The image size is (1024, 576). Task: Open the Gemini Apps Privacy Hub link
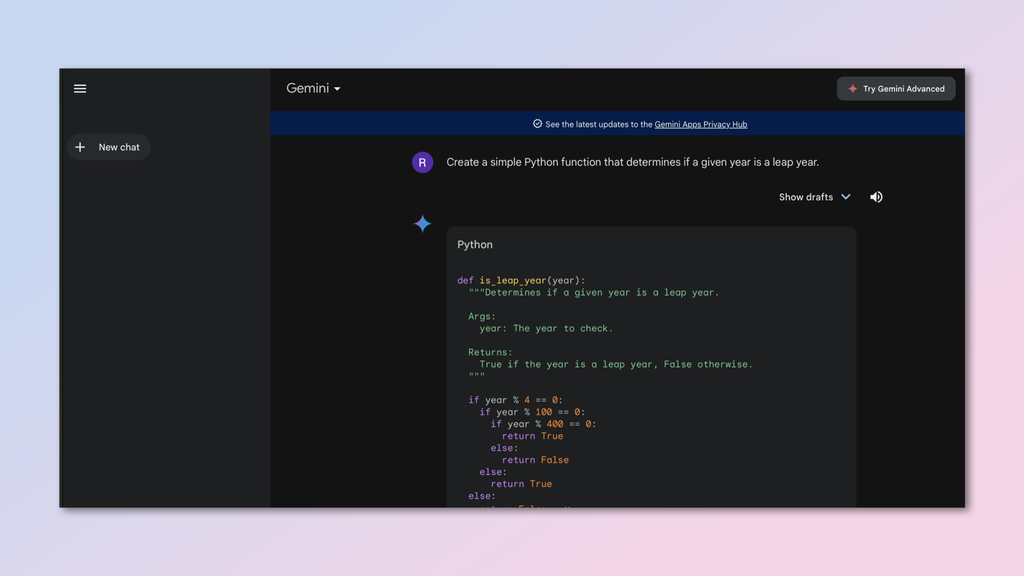pyautogui.click(x=701, y=124)
